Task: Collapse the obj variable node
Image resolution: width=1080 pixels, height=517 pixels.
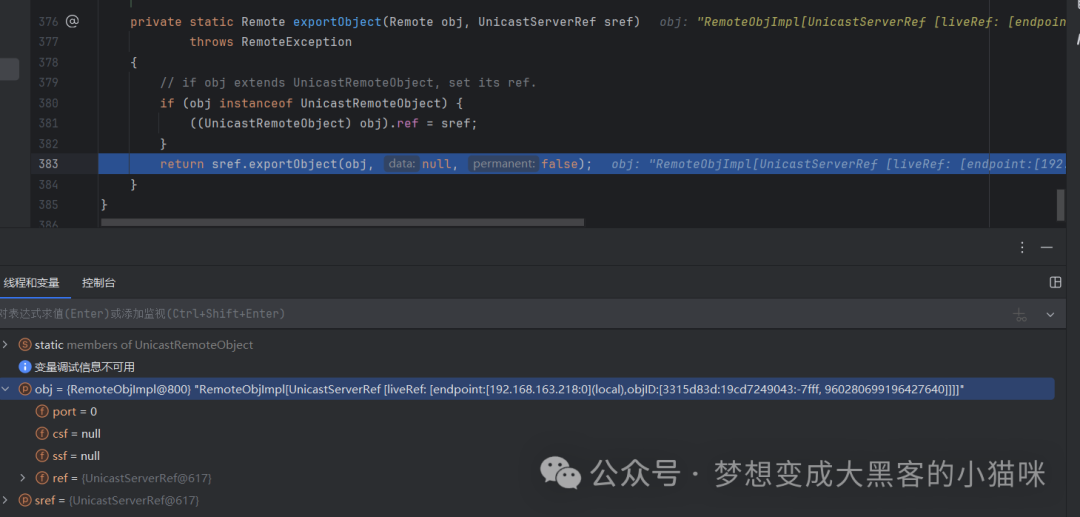Action: pos(6,389)
